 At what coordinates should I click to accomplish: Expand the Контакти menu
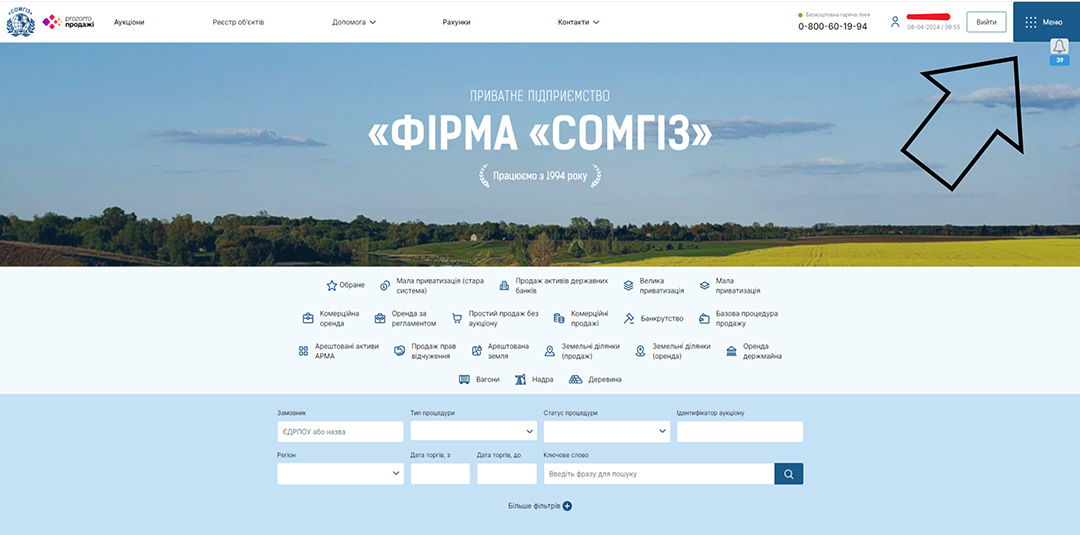(x=579, y=22)
